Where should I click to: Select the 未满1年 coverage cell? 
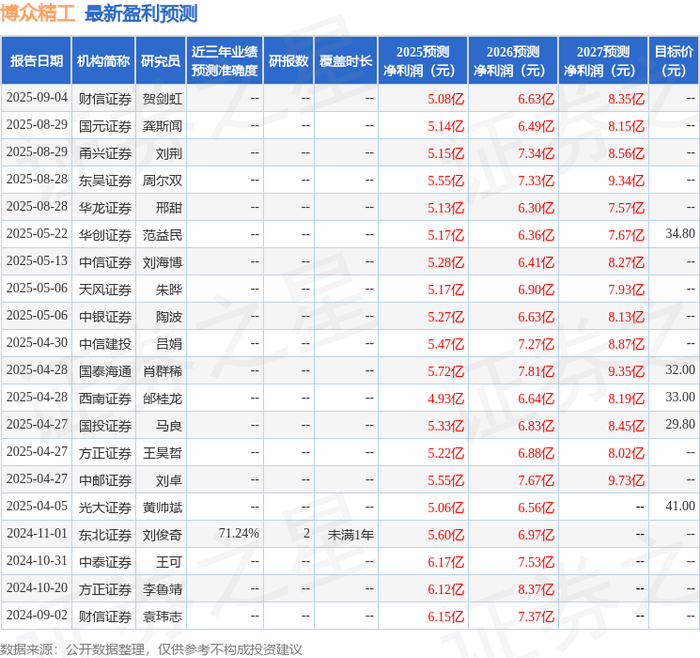pos(350,535)
